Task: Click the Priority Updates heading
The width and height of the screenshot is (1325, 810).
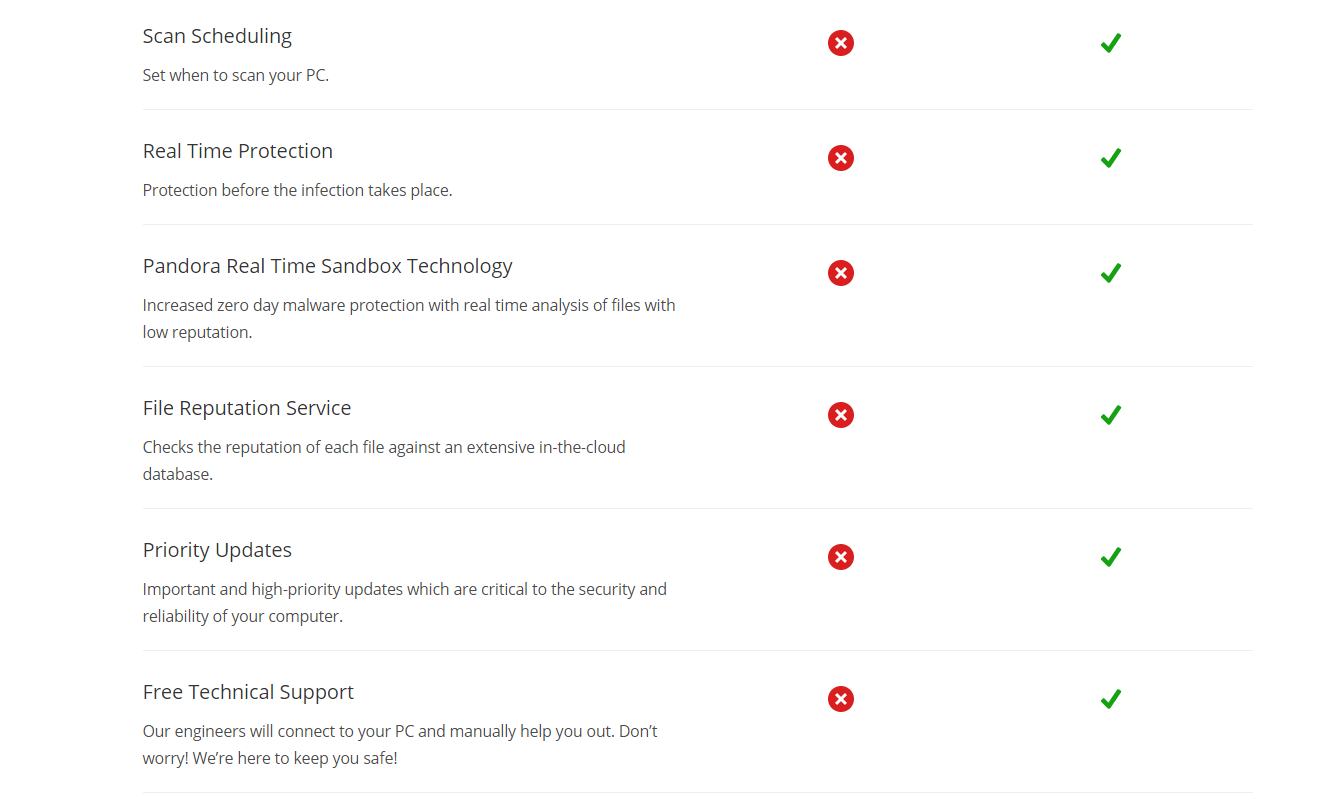Action: click(217, 550)
